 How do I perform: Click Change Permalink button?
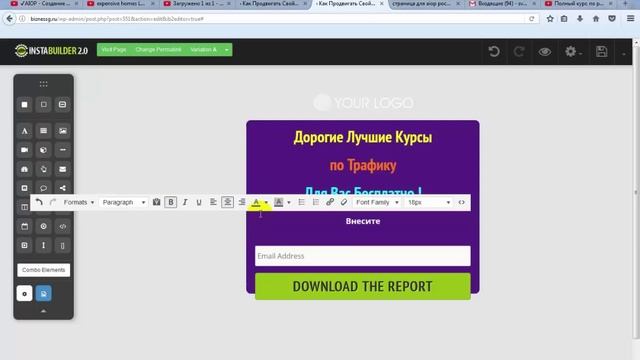point(158,50)
